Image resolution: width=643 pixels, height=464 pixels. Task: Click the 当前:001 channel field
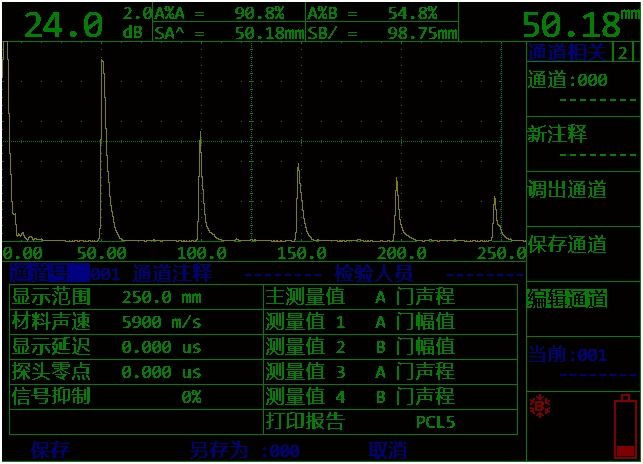click(x=567, y=355)
